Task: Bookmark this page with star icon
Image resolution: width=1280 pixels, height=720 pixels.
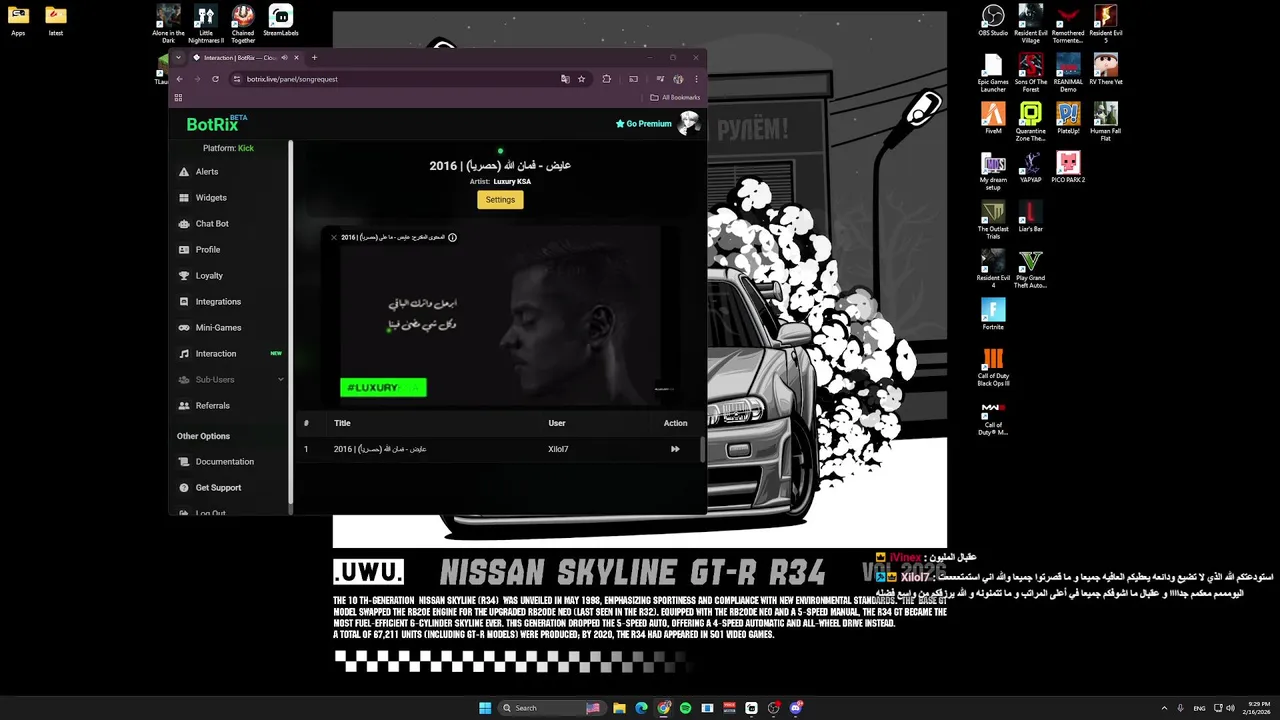Action: point(581,79)
